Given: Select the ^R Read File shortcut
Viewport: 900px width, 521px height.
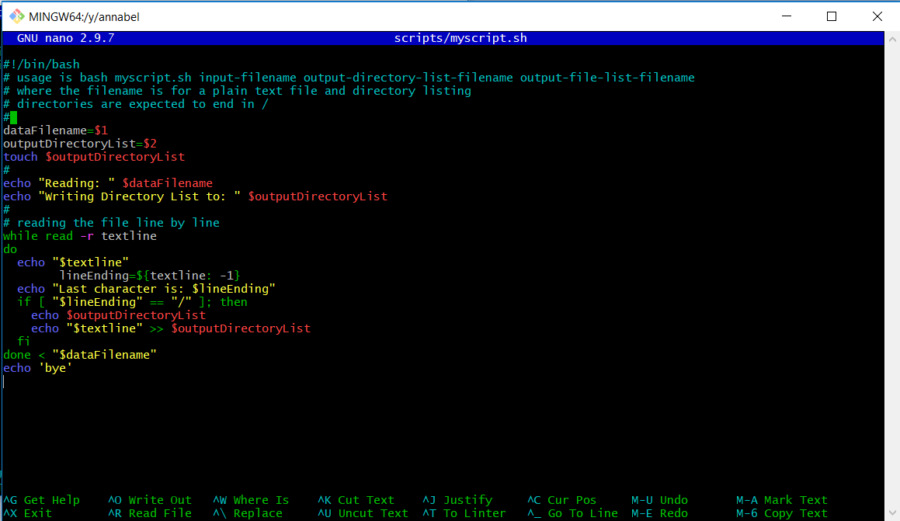Looking at the screenshot, I should 150,513.
